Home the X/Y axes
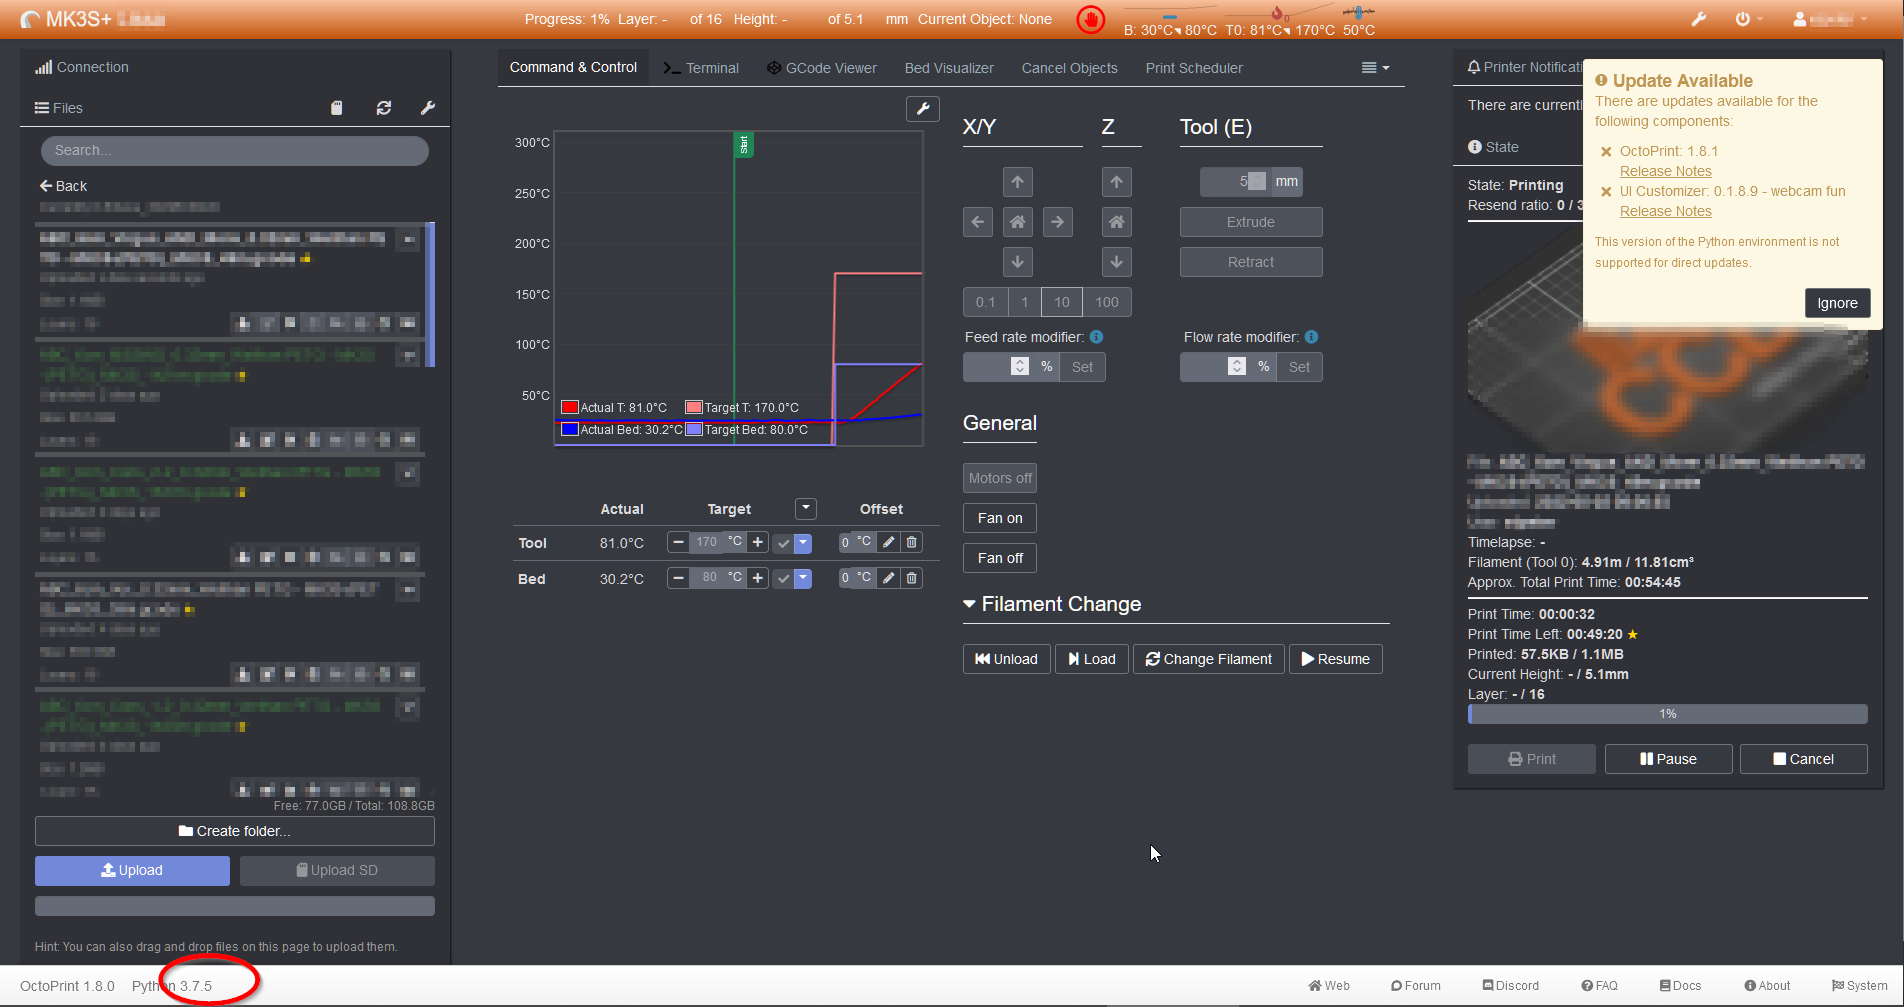The image size is (1904, 1007). coord(1017,222)
